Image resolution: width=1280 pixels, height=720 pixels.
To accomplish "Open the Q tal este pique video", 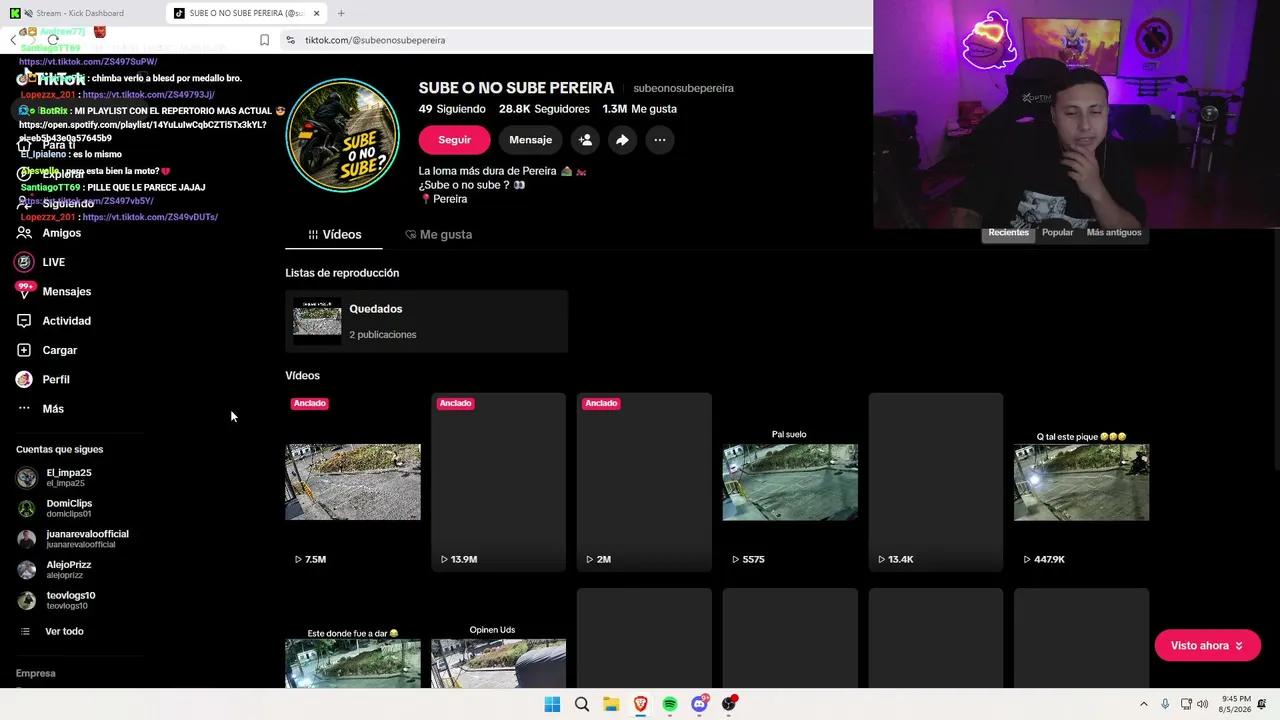I will 1081,482.
